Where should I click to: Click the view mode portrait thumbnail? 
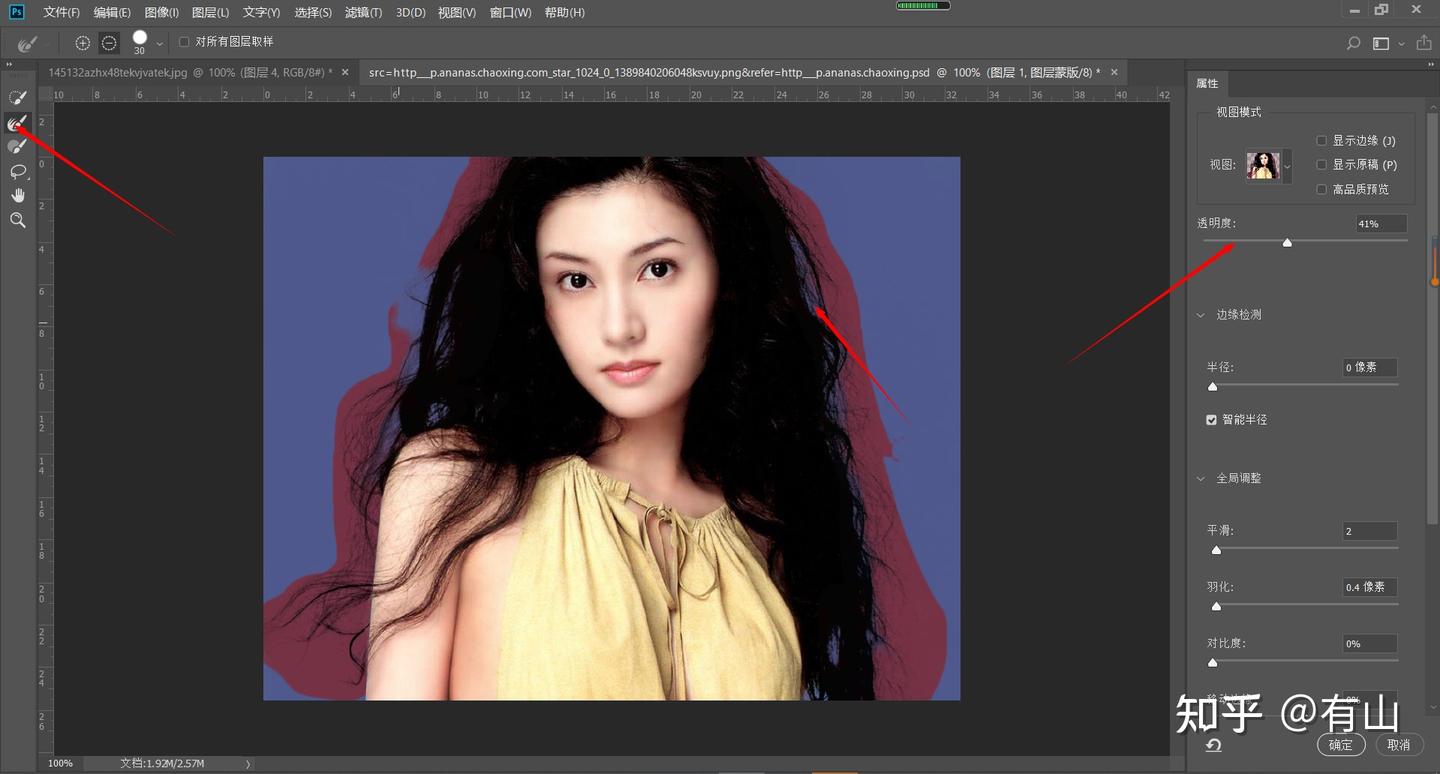click(1263, 166)
